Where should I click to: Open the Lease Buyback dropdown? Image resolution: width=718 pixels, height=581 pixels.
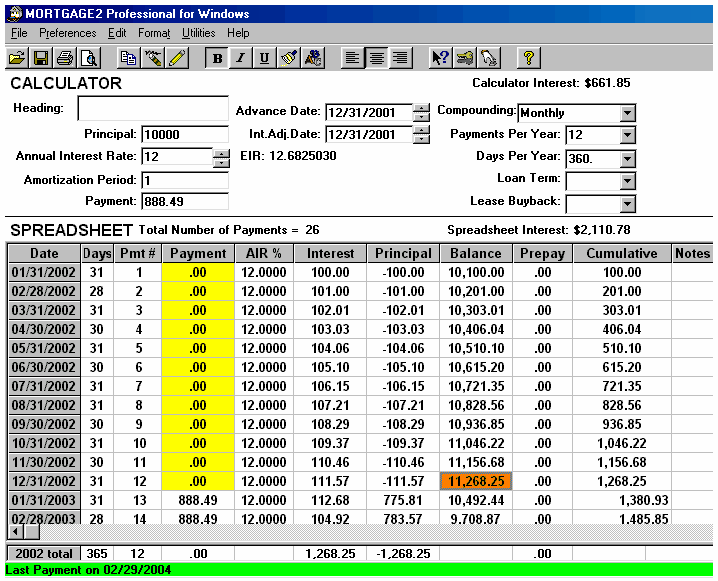(x=627, y=204)
